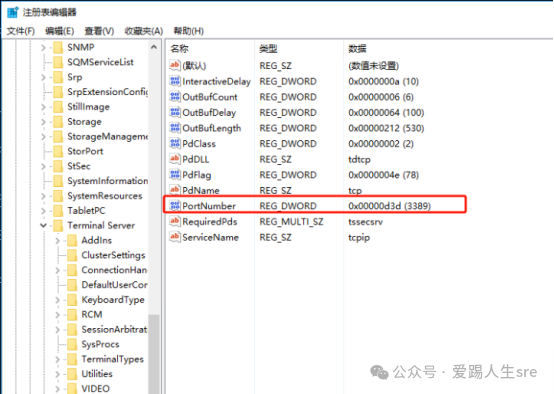Open the 帮助(H) menu
Image resolution: width=554 pixels, height=394 pixels.
tap(188, 31)
